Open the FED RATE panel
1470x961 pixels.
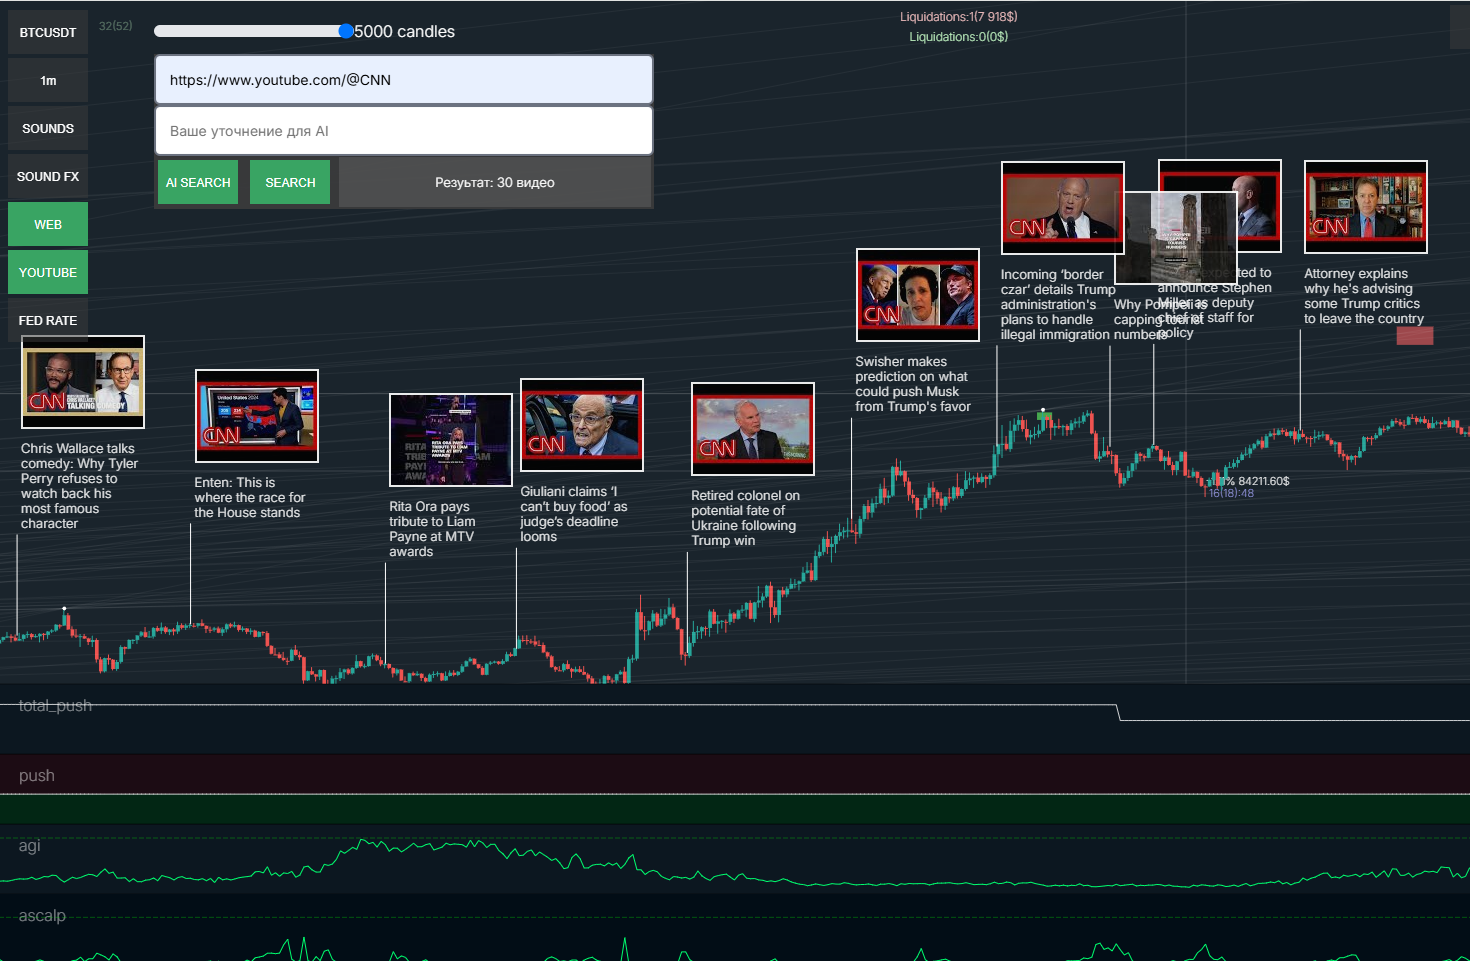pyautogui.click(x=48, y=320)
